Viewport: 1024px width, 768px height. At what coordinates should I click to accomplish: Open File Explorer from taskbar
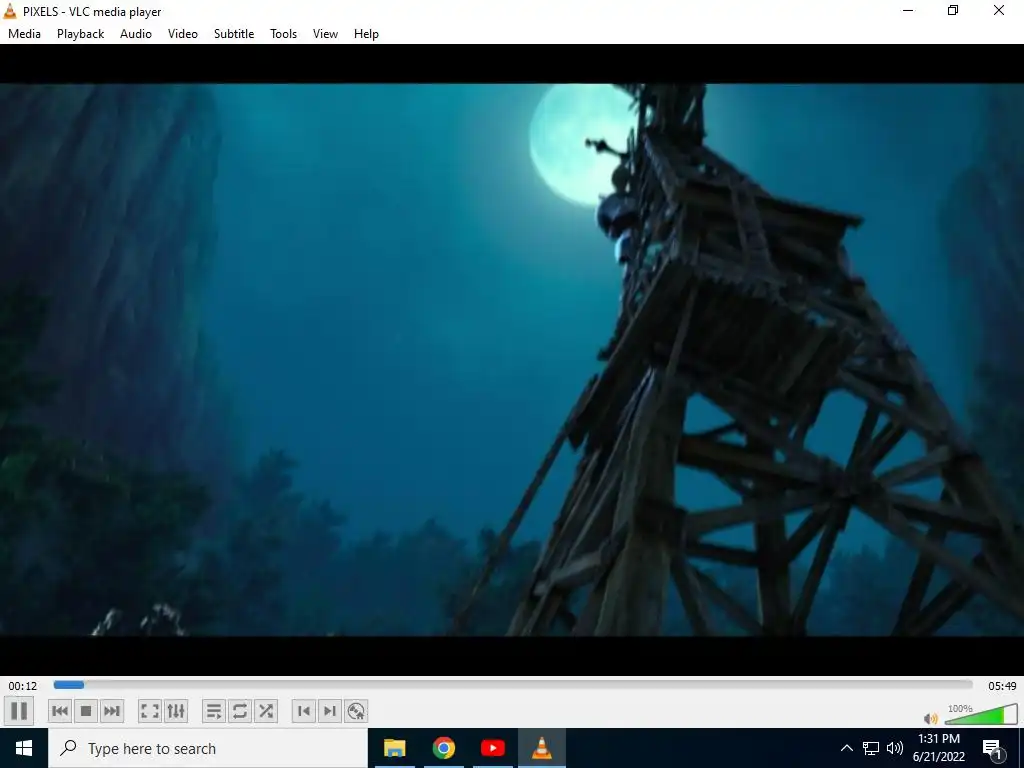394,748
